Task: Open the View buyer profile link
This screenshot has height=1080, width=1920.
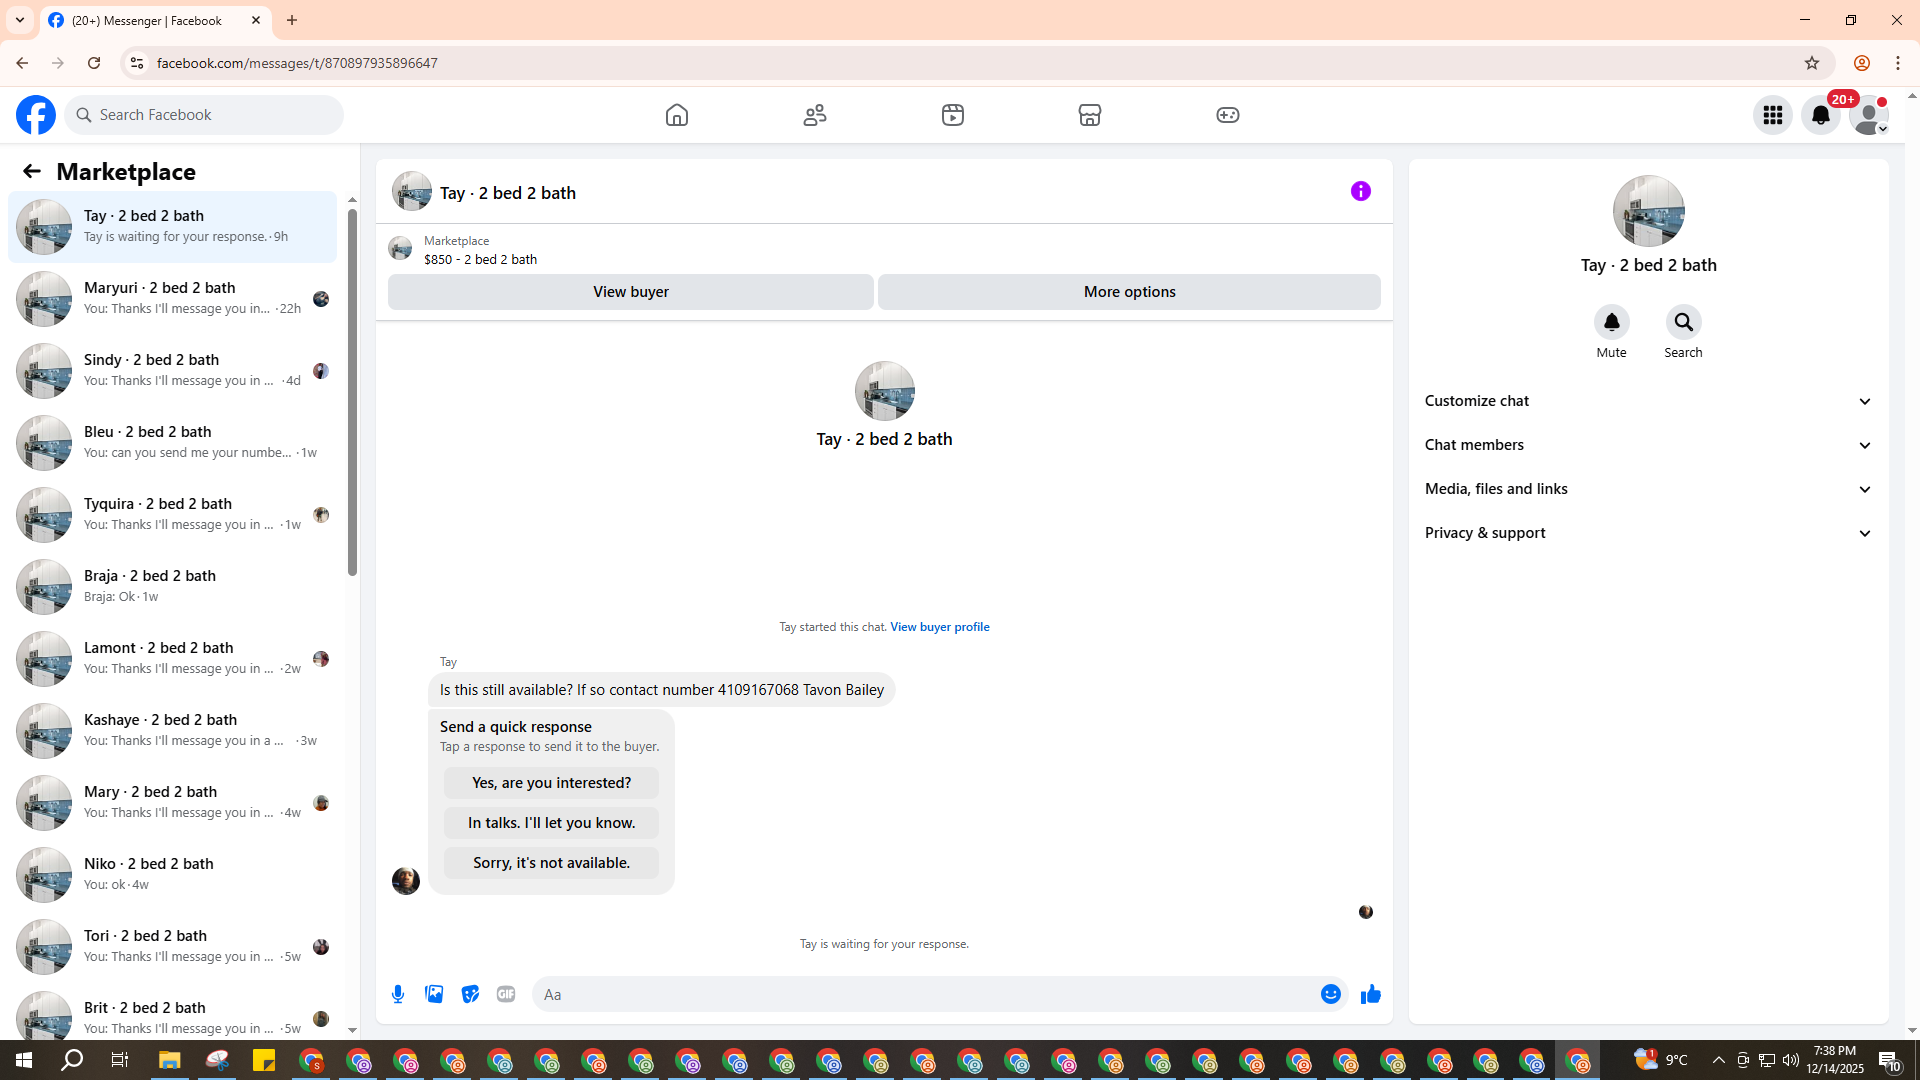Action: coord(939,627)
